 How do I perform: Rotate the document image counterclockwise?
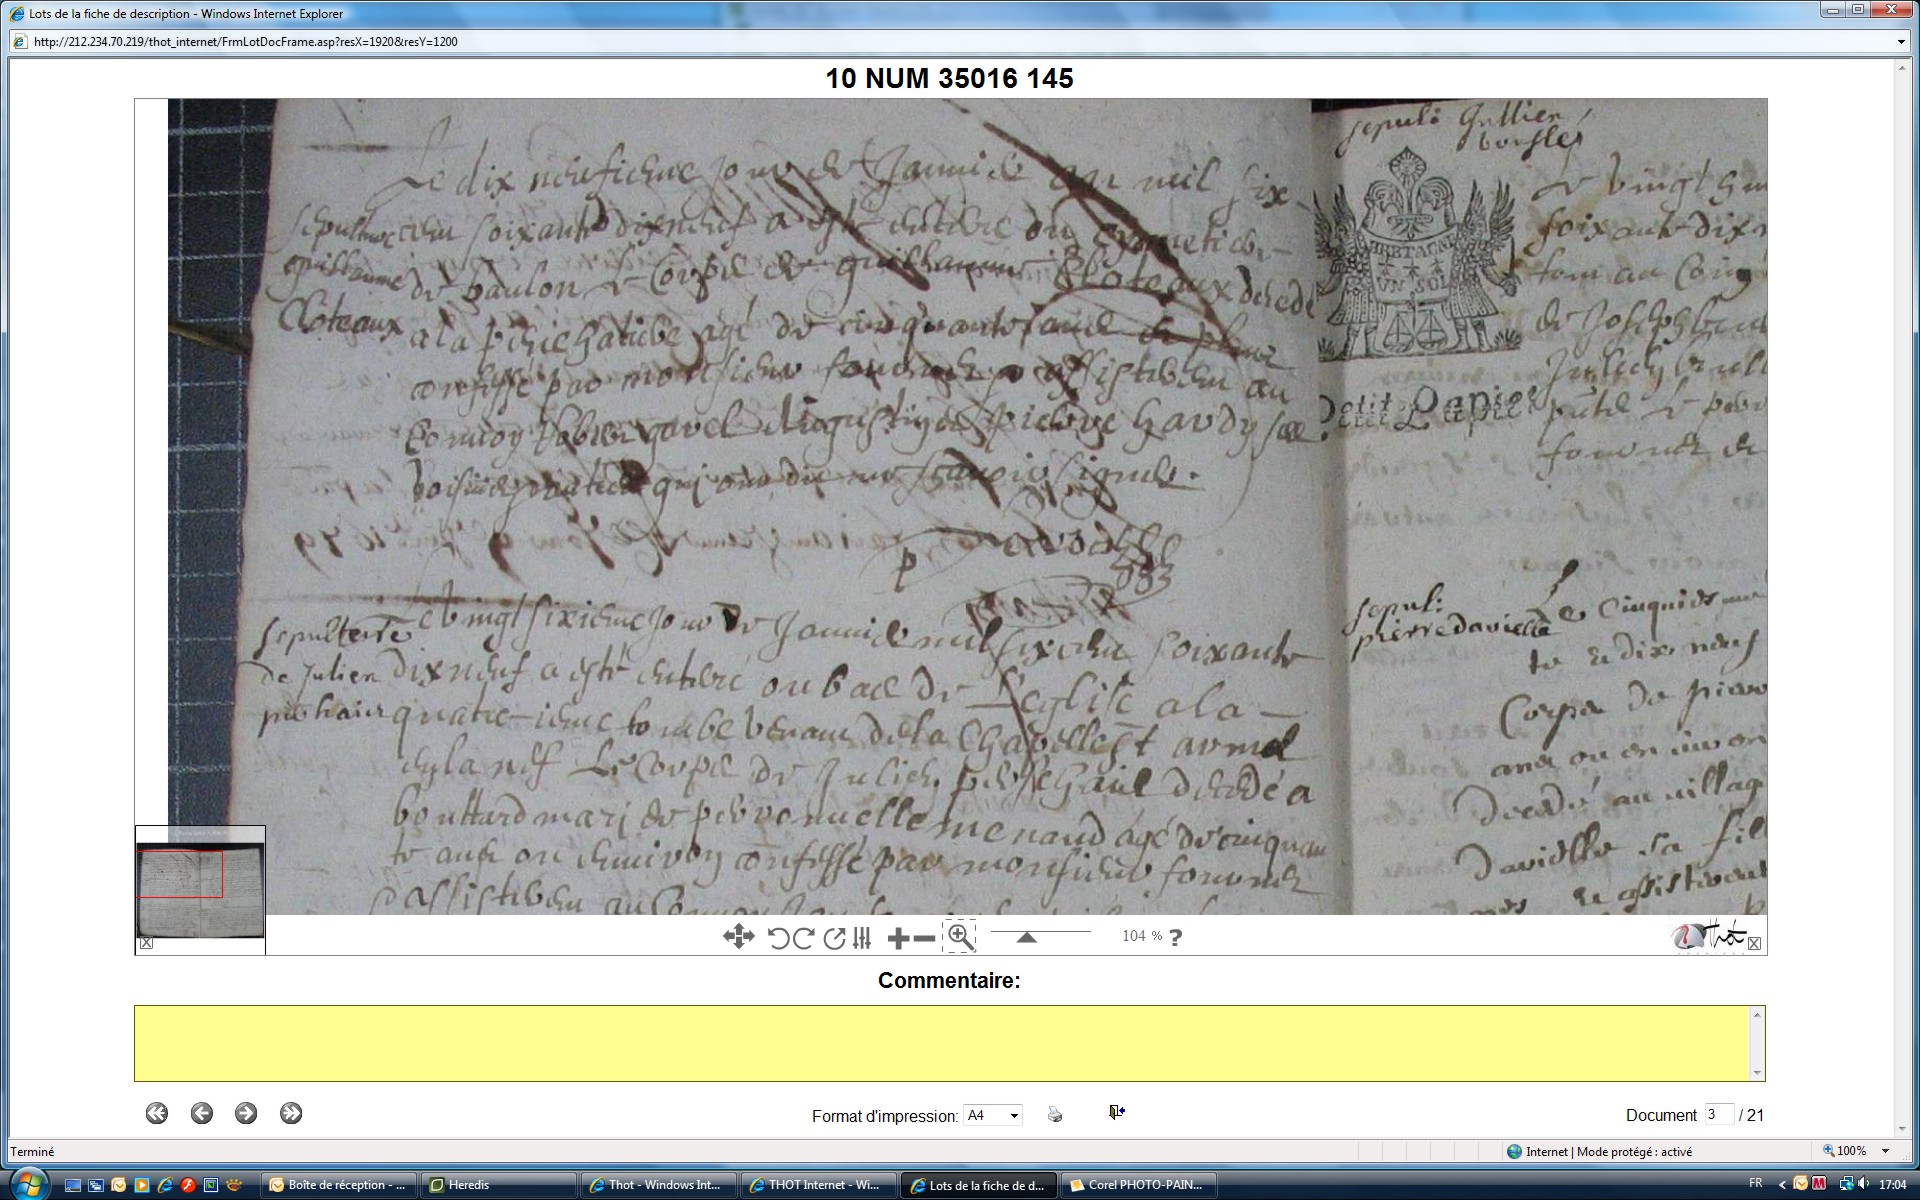click(778, 938)
